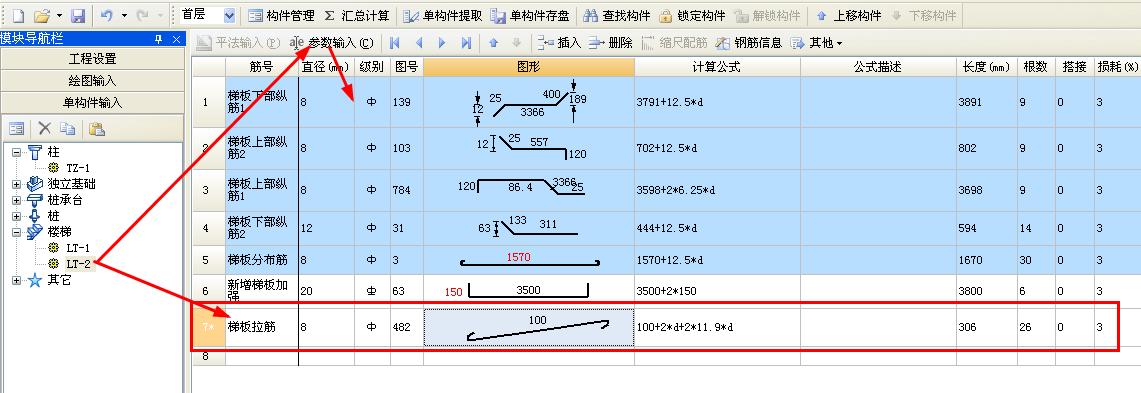Open the undo history dropdown arrow

(124, 15)
